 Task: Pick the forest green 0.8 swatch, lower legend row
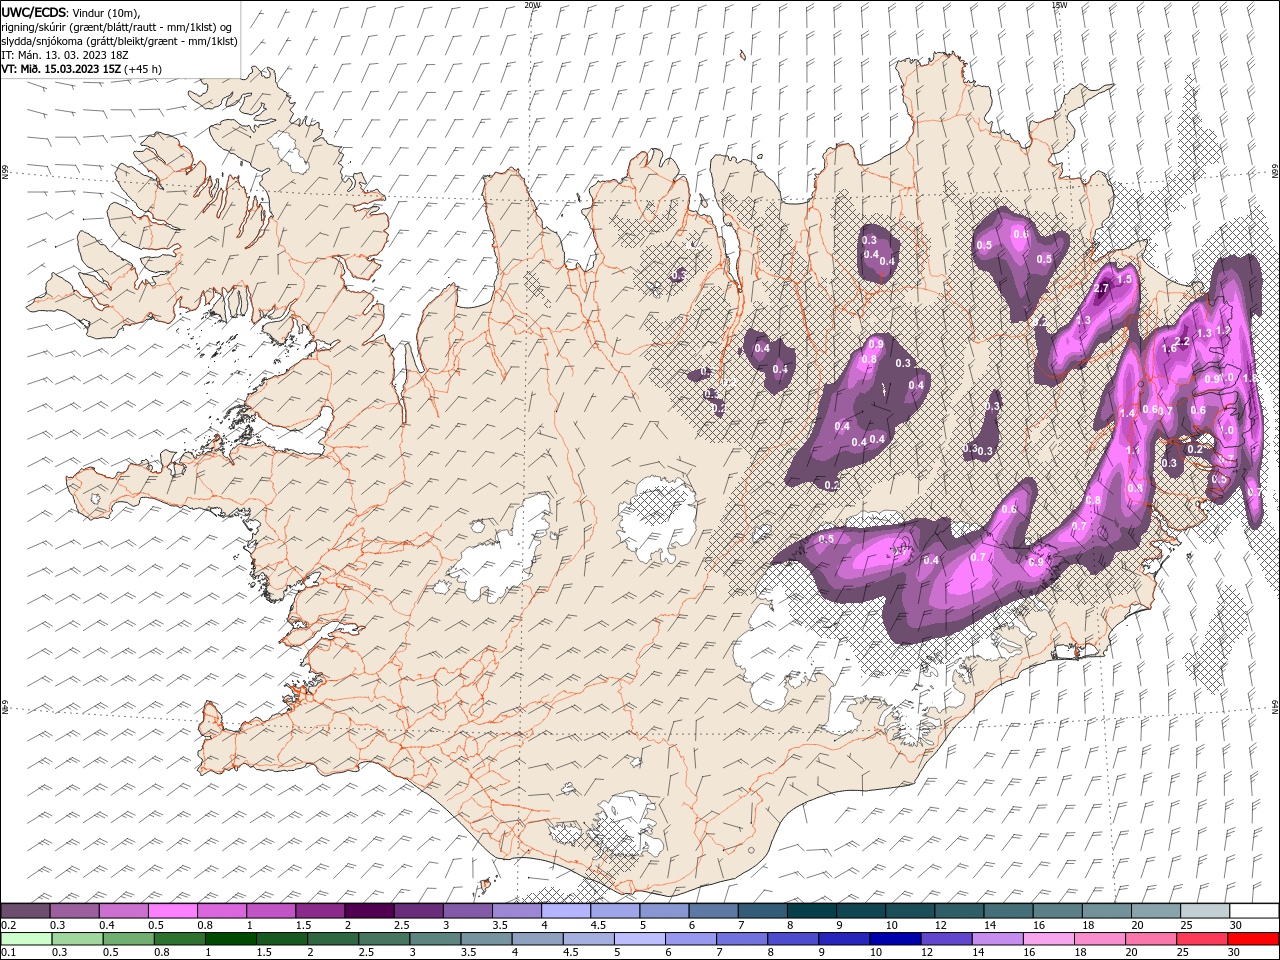[180, 938]
